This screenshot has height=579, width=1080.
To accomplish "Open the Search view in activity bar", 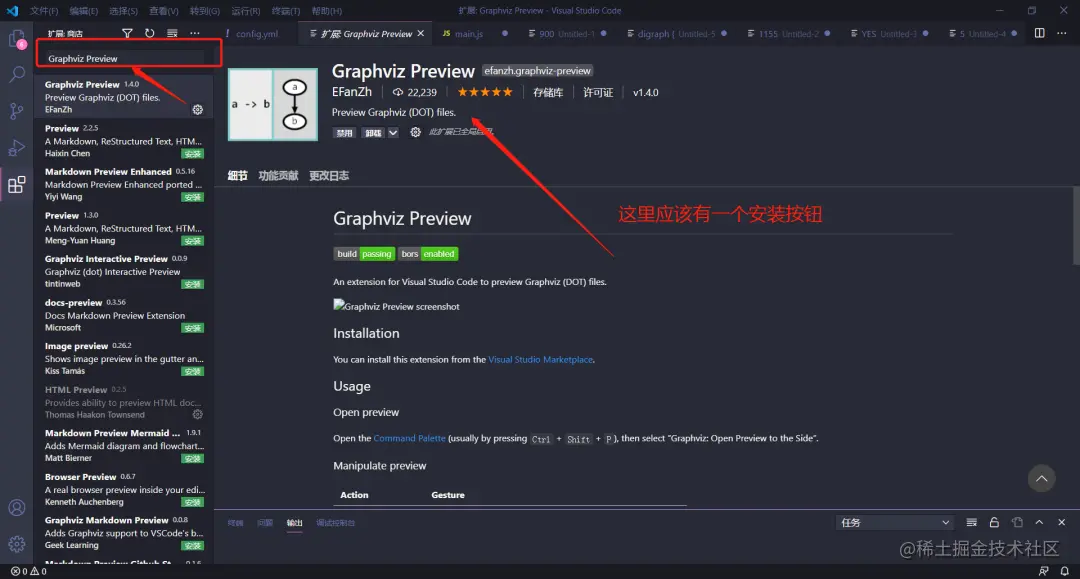I will [17, 74].
